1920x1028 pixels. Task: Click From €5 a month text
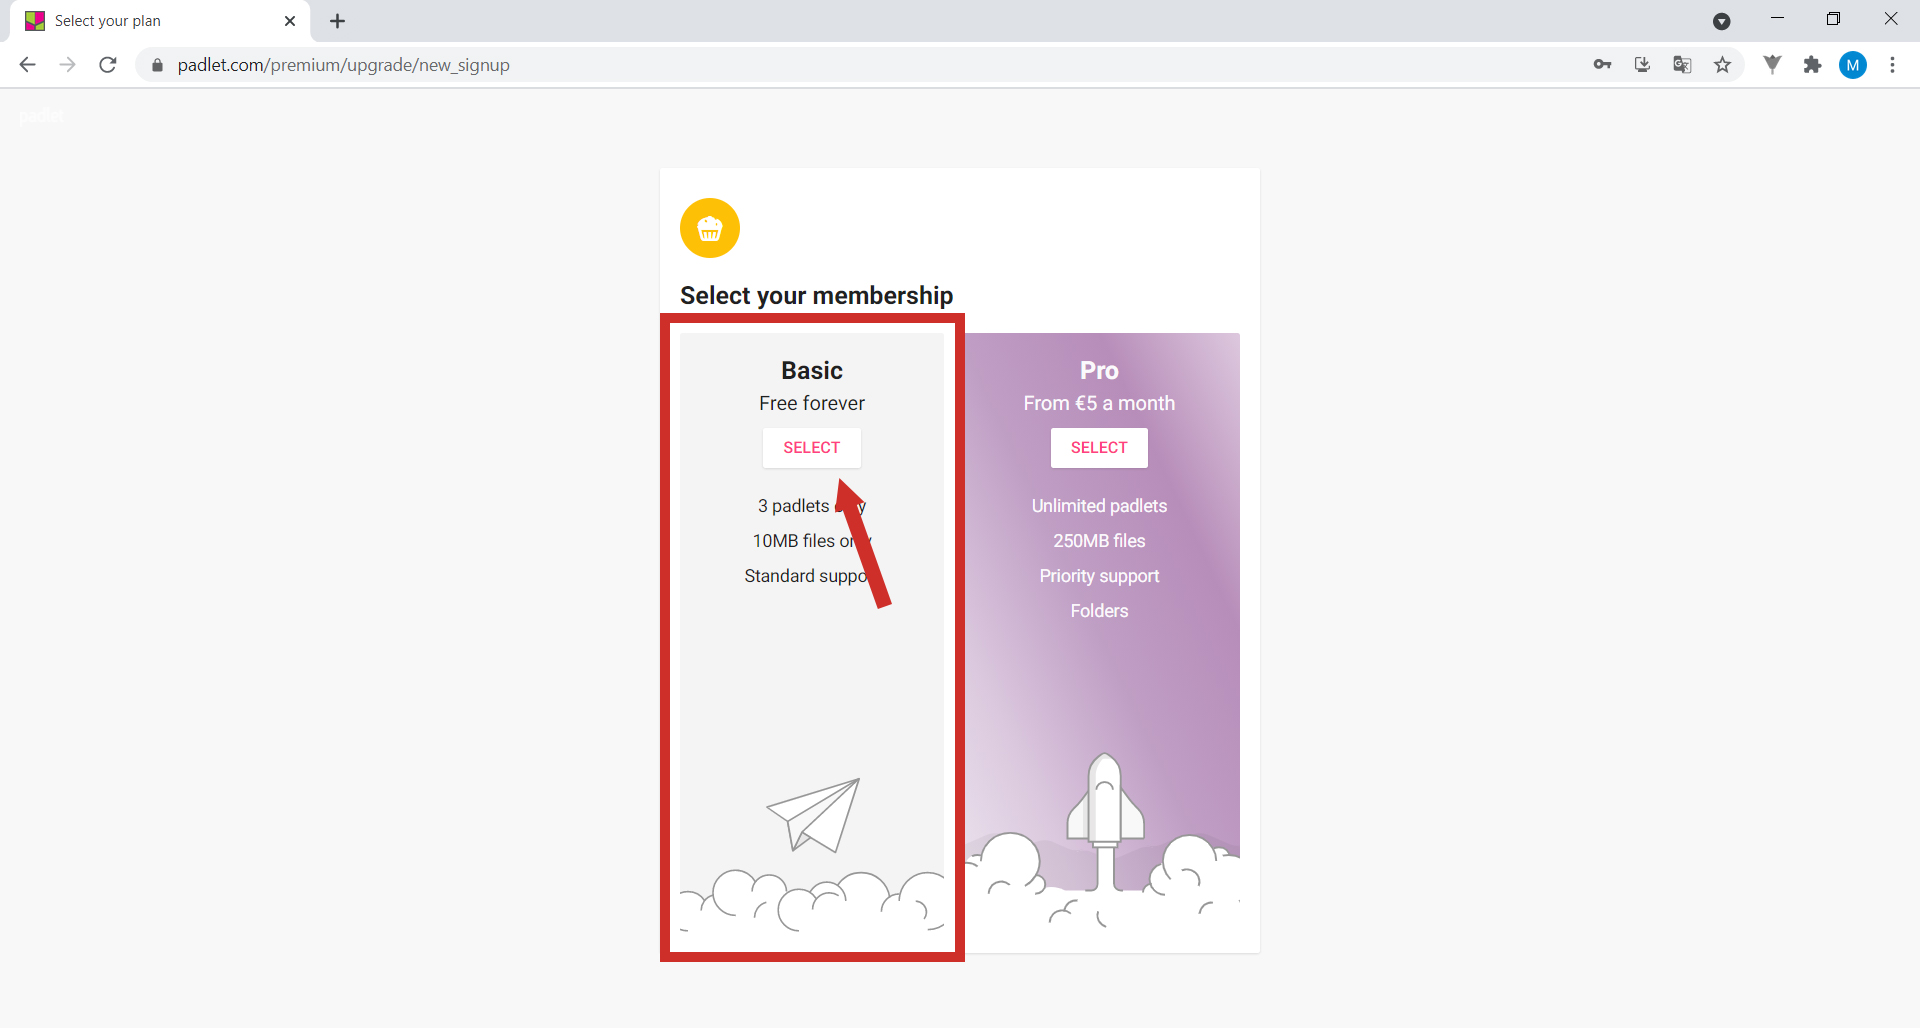click(1099, 403)
